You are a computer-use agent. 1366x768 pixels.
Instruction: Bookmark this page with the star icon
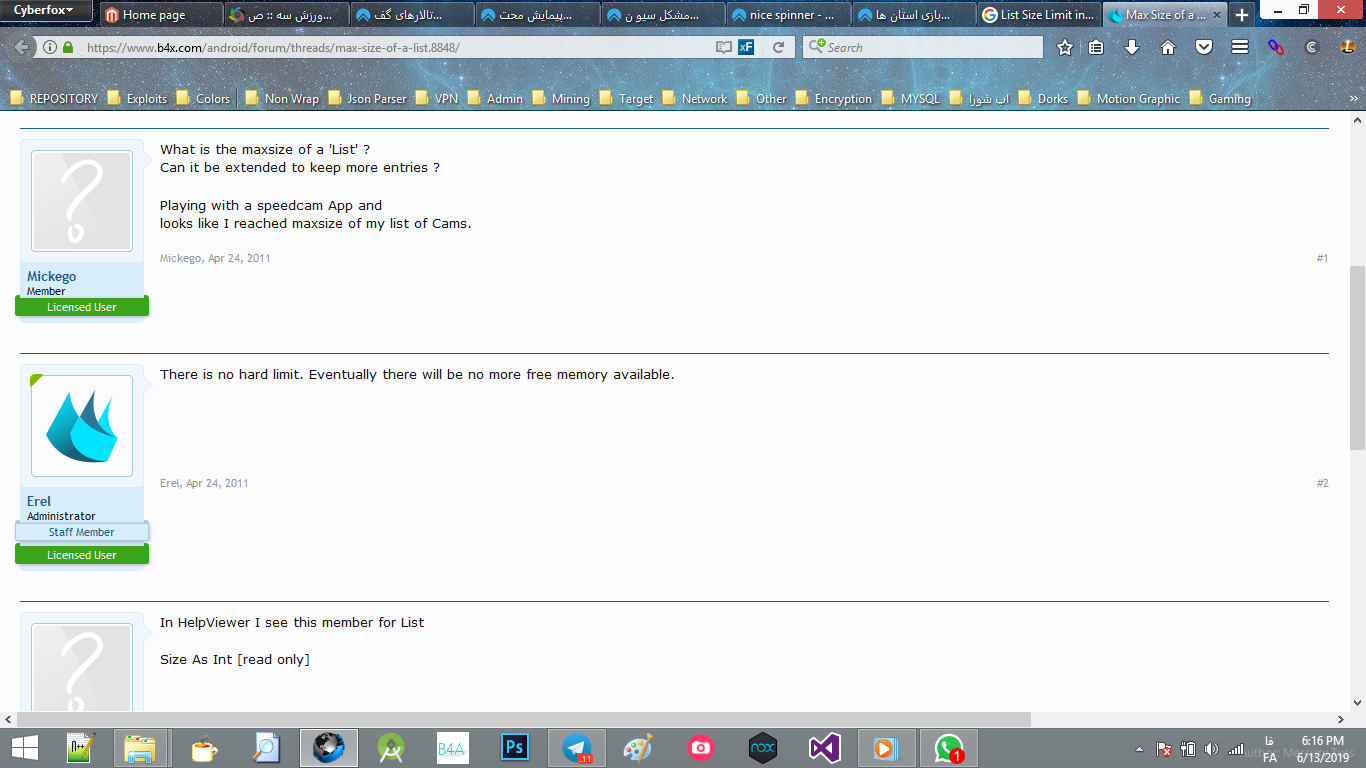click(1065, 47)
